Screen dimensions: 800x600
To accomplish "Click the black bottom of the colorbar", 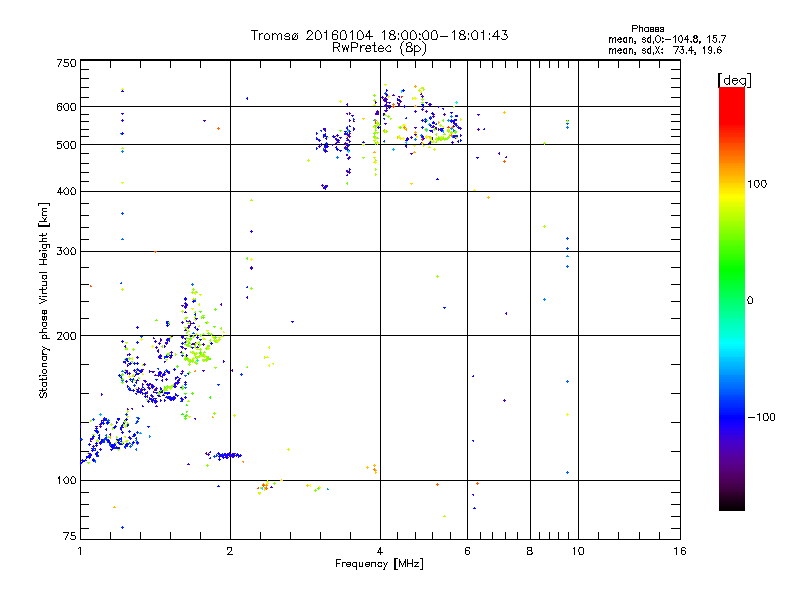I will tap(732, 503).
